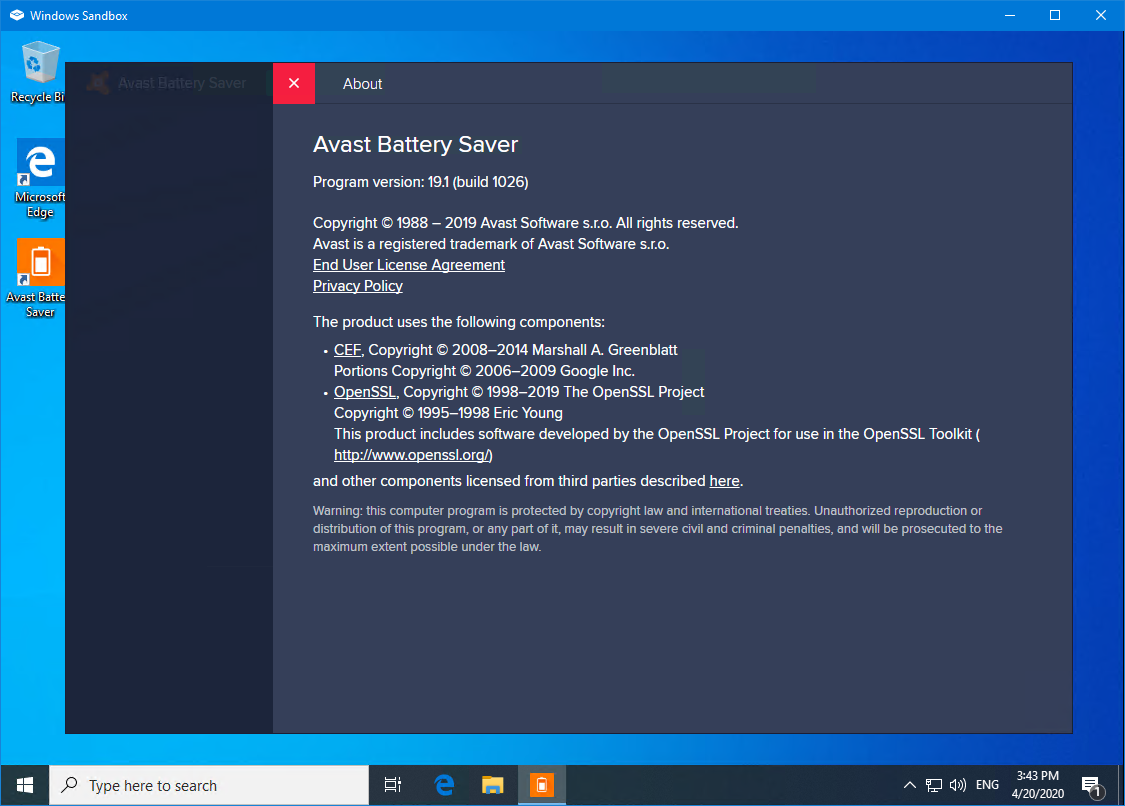
Task: Click the 'Avast Battery Saver' heading text
Action: (415, 144)
